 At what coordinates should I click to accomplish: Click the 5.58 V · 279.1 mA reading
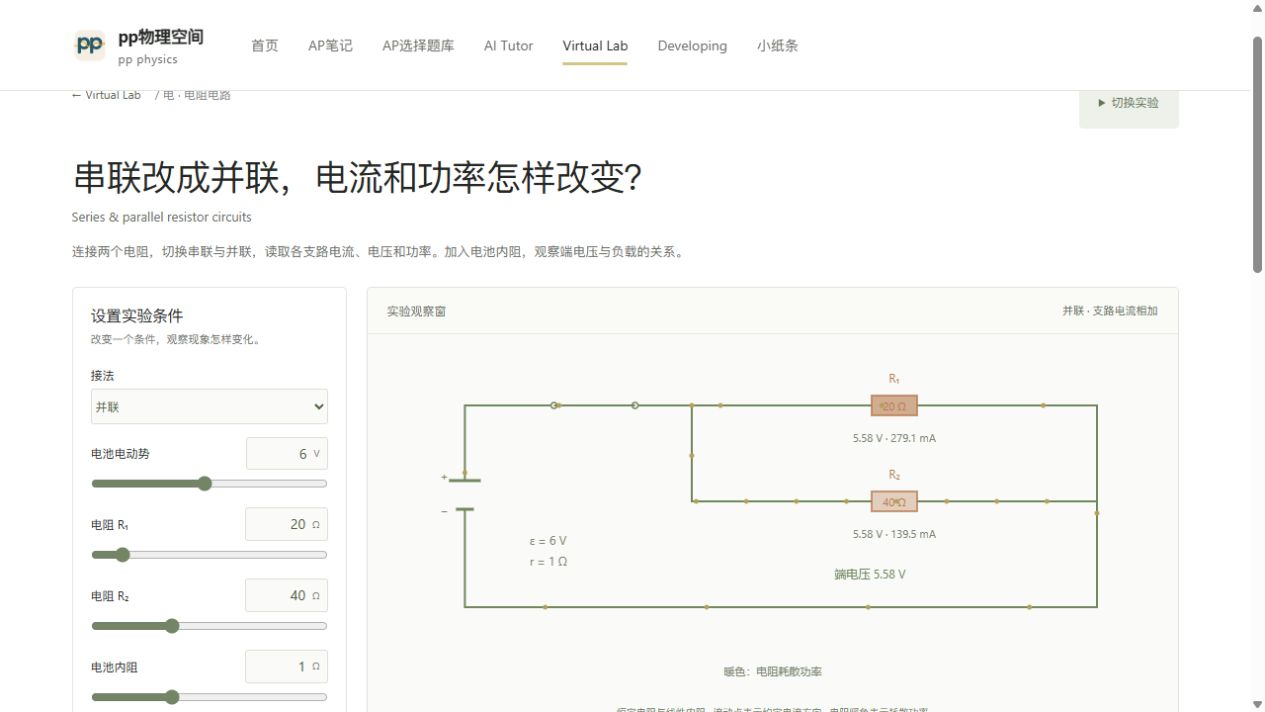[894, 438]
